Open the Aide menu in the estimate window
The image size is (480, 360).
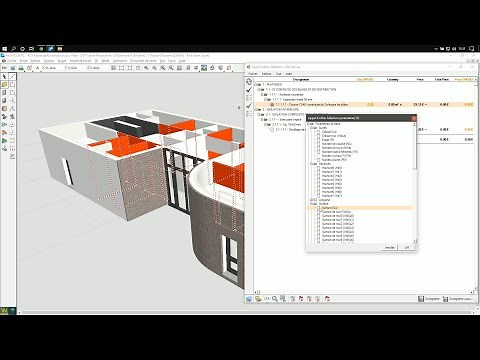tap(289, 74)
